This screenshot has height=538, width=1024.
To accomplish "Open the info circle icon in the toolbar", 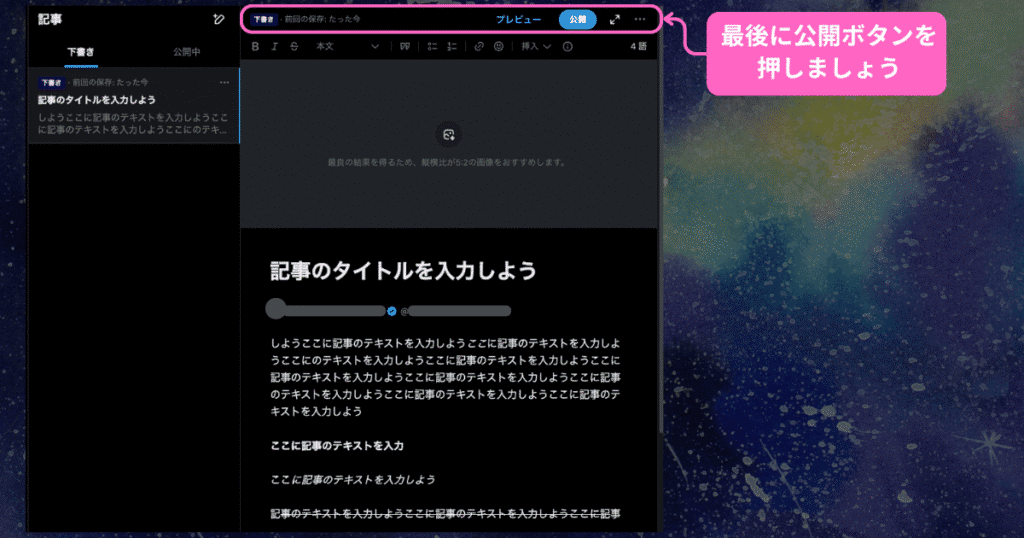I will pos(568,46).
